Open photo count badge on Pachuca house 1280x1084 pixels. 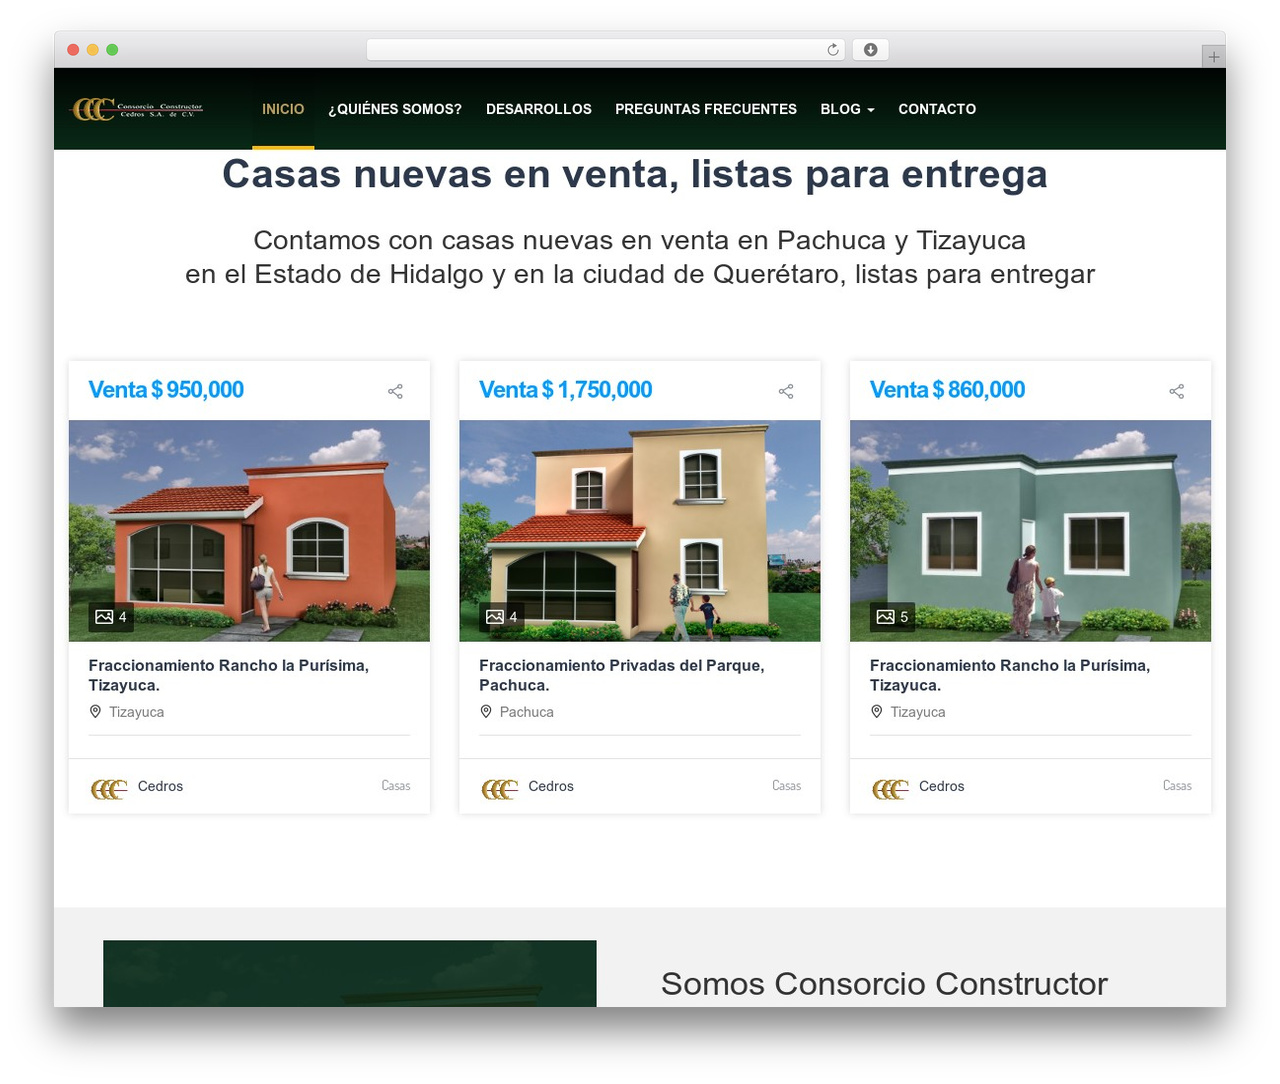[x=502, y=617]
